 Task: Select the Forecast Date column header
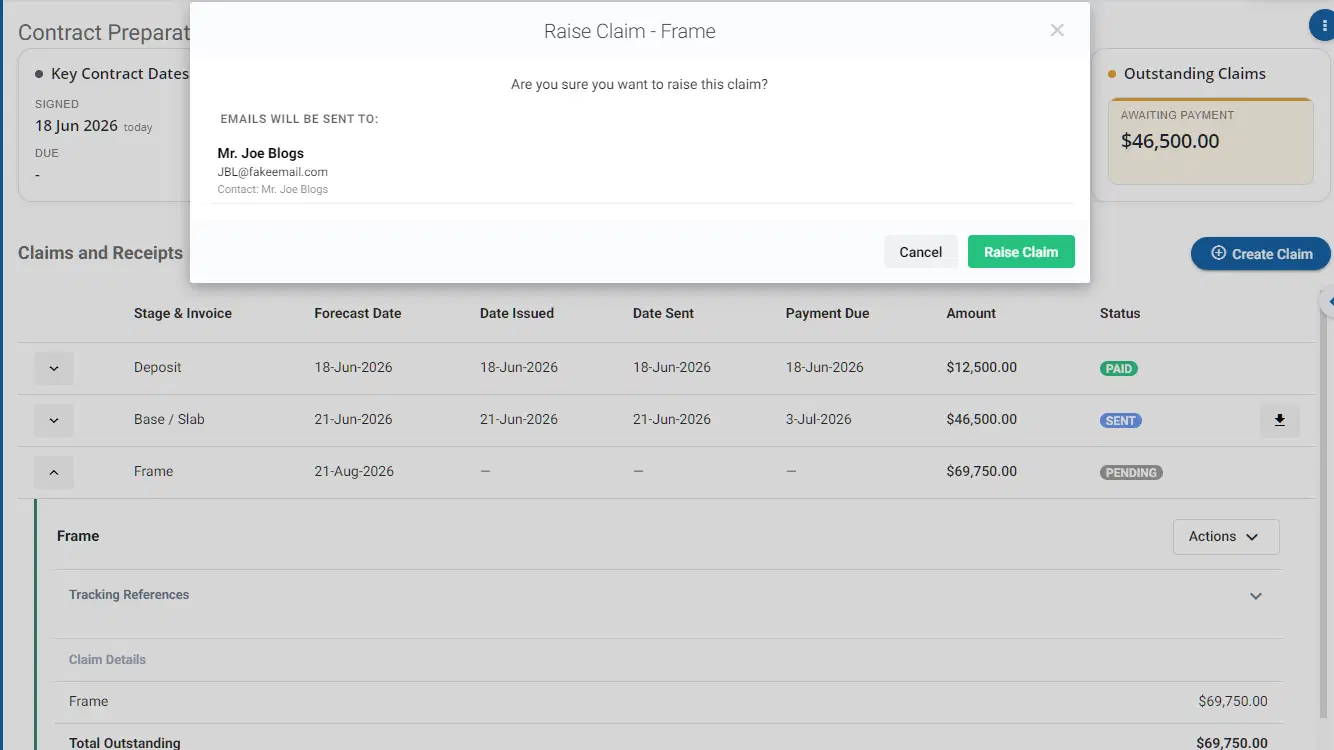click(x=358, y=313)
